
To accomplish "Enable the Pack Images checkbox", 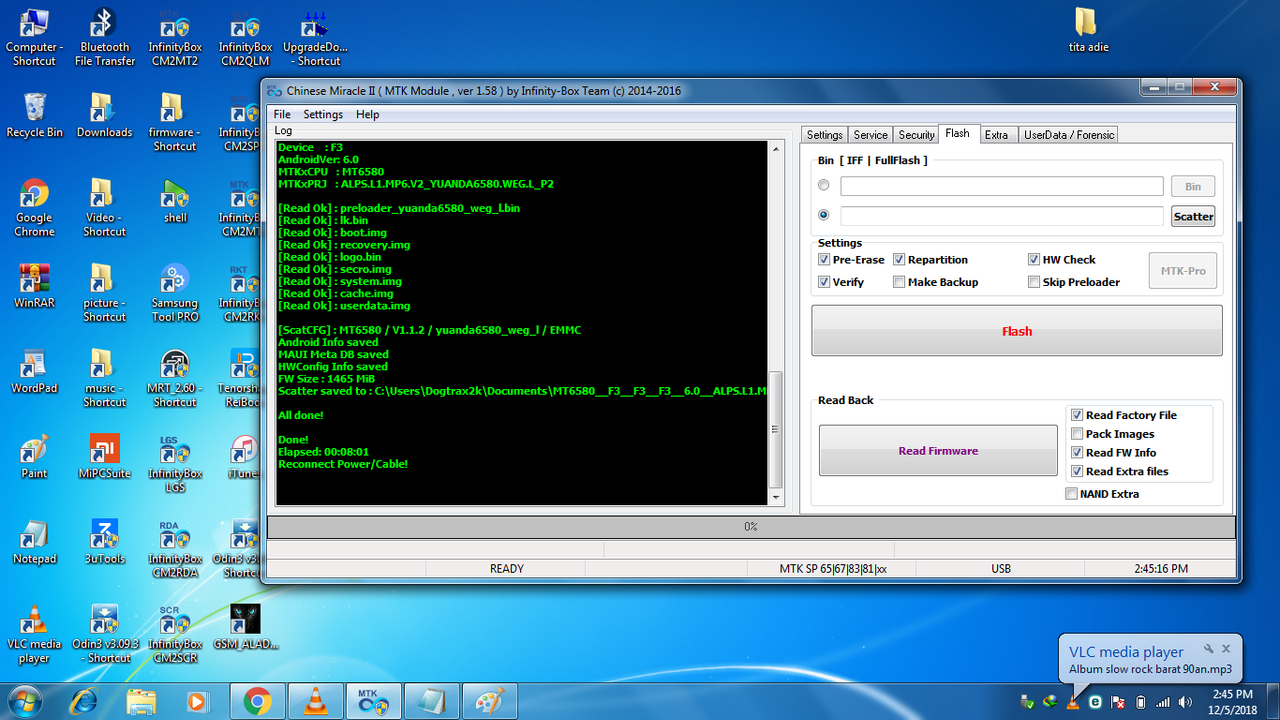I will click(x=1077, y=434).
